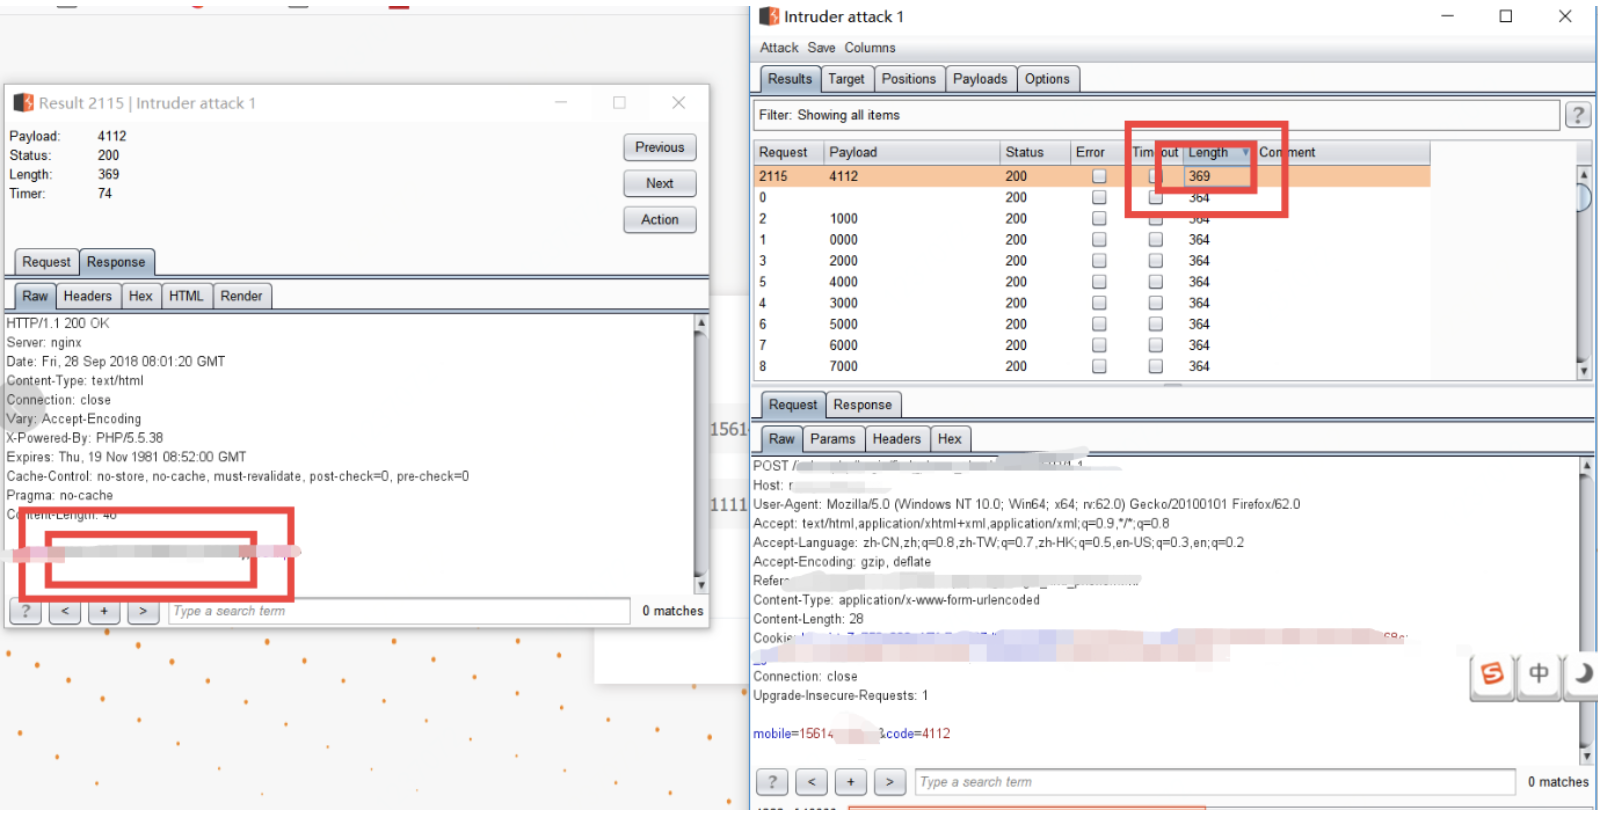Go to previous match in result window search
Screen dimensions: 1598x814
click(x=65, y=611)
